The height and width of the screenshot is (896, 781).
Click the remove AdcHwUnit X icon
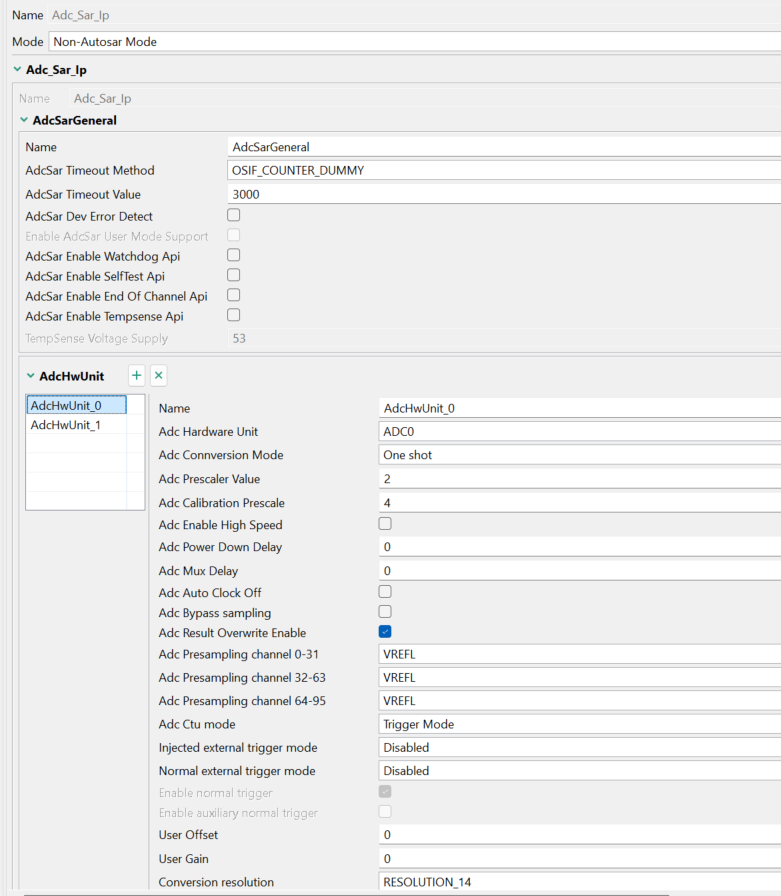pos(159,375)
